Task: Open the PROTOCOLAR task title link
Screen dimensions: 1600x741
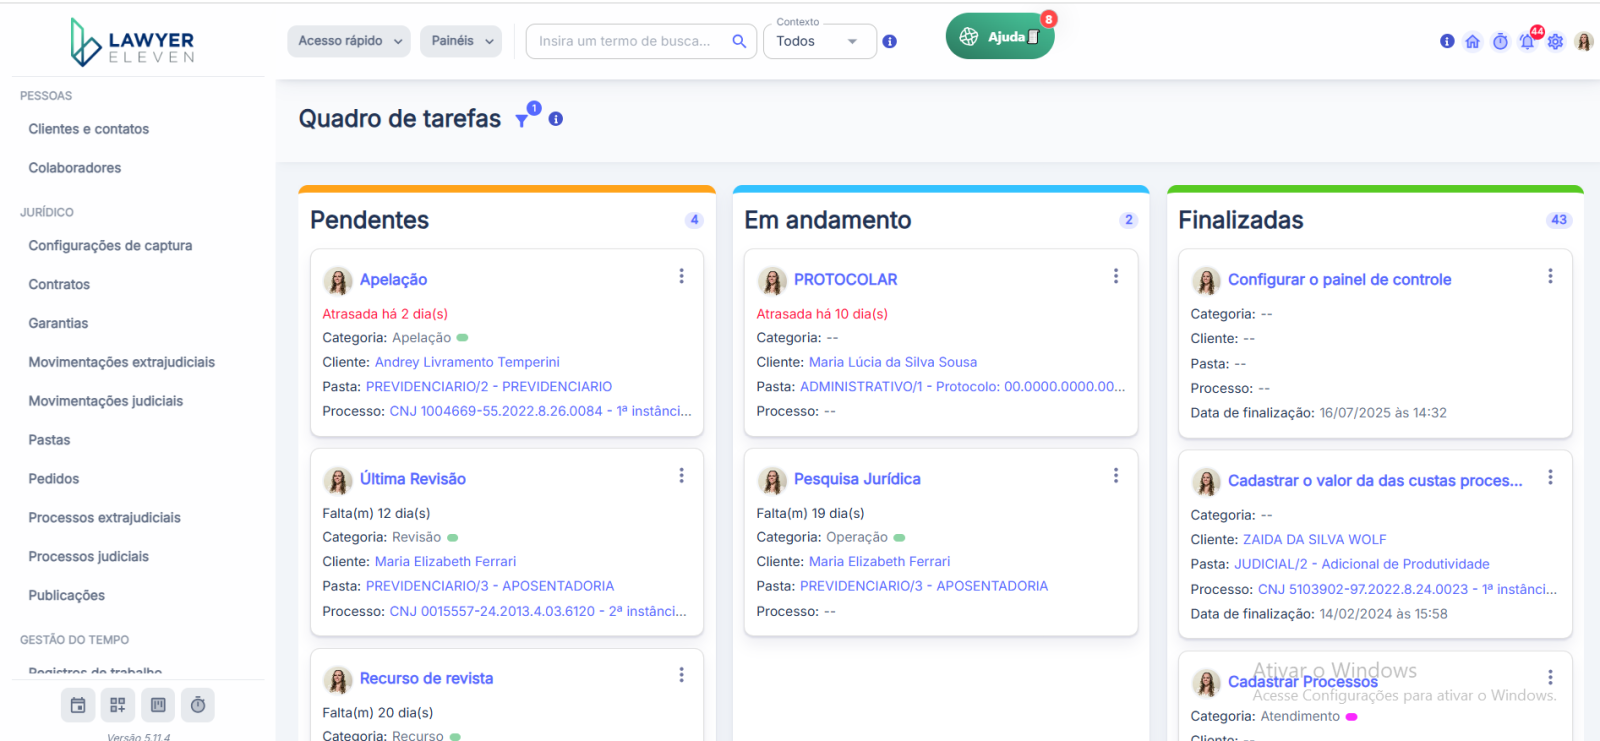Action: [845, 280]
